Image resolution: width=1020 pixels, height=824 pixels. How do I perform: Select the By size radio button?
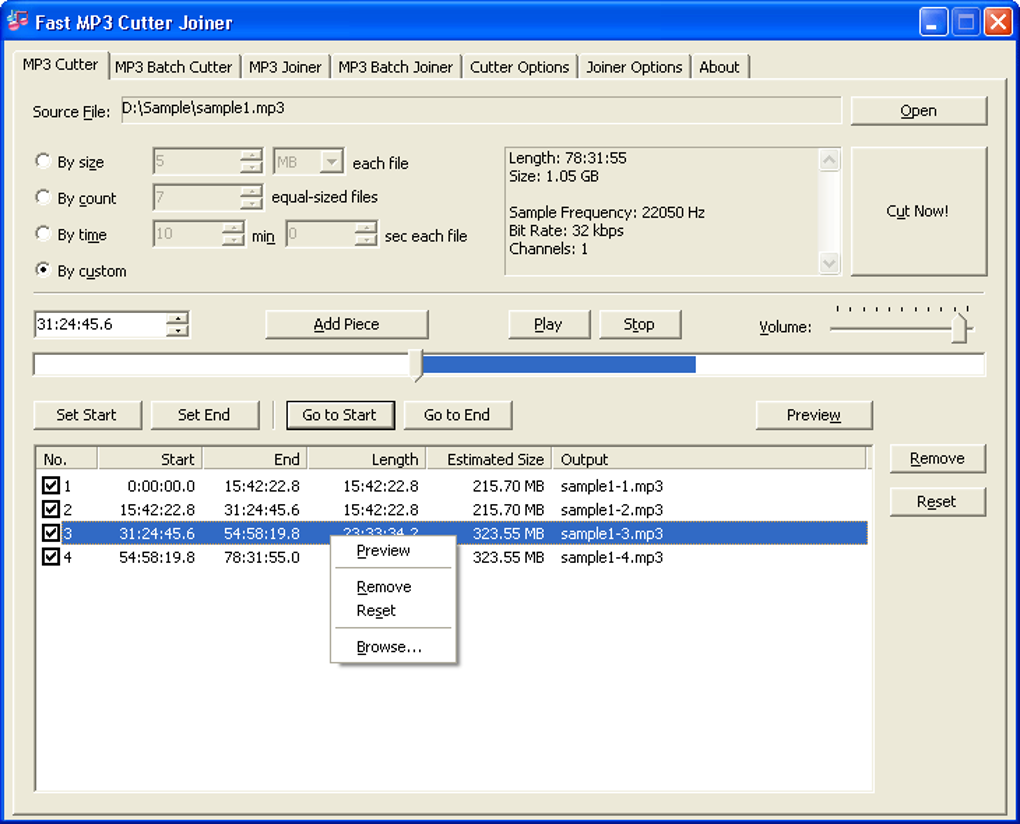(43, 161)
